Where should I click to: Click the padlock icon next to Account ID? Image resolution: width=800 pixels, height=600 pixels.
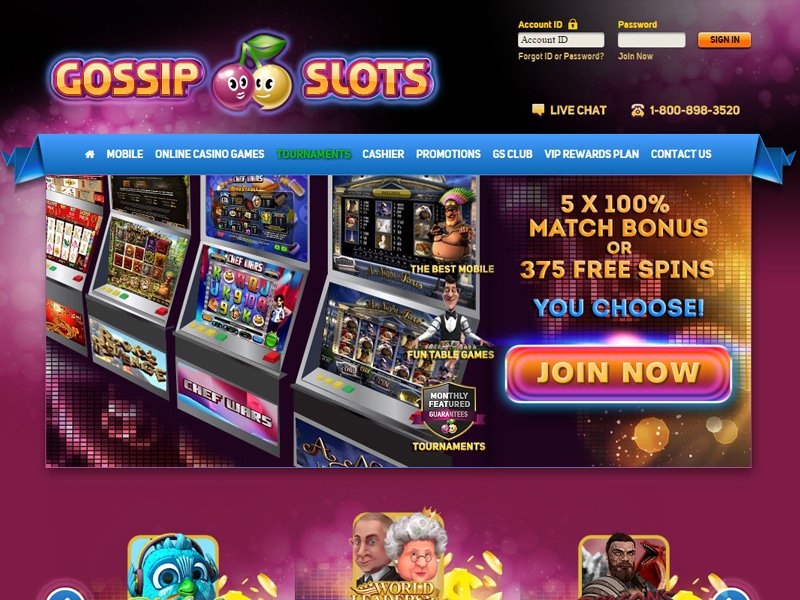coord(573,24)
